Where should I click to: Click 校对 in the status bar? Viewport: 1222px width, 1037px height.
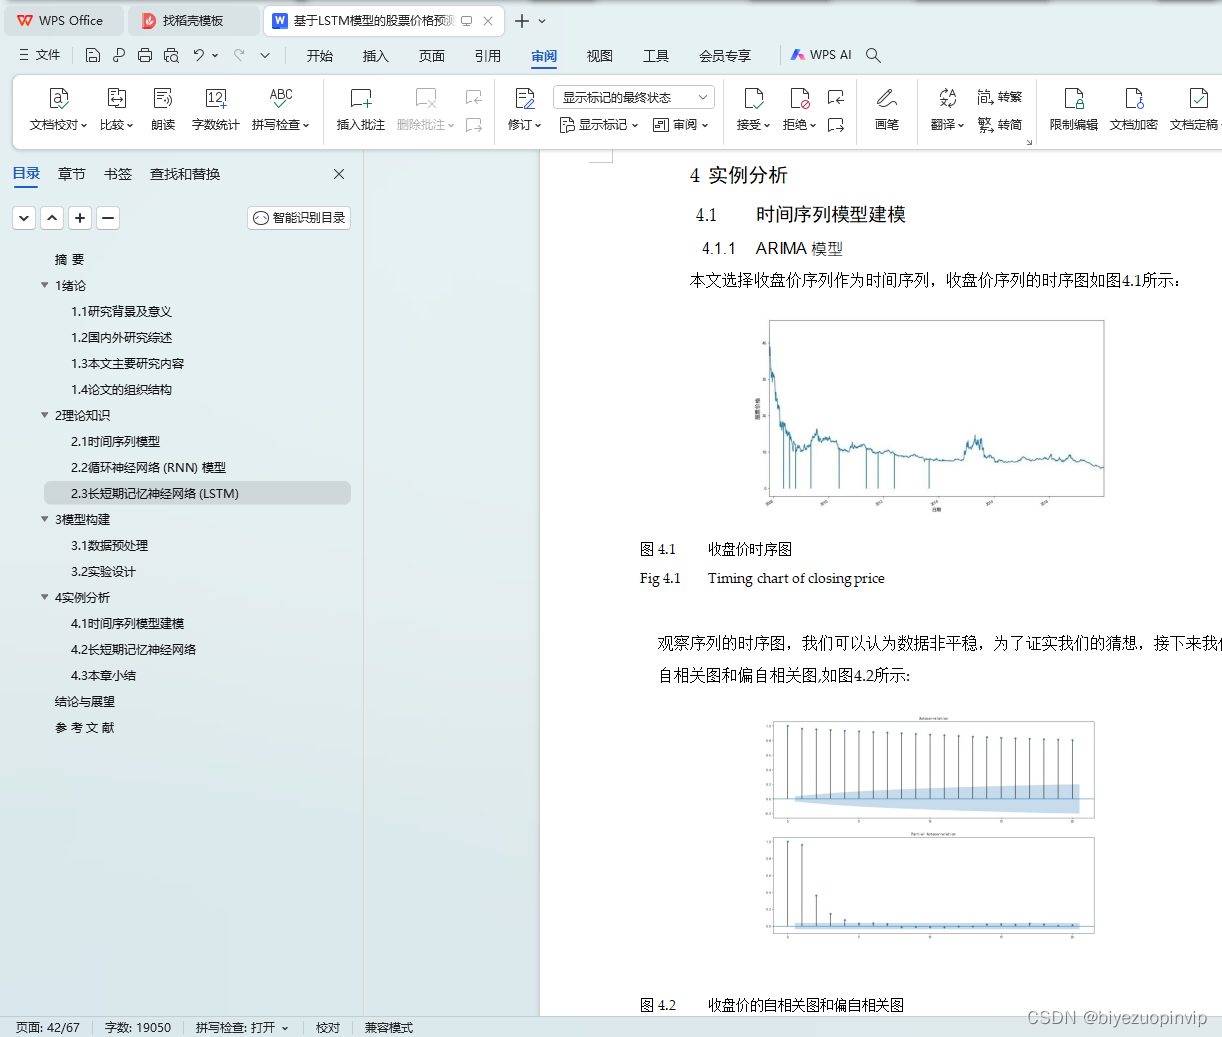328,1027
